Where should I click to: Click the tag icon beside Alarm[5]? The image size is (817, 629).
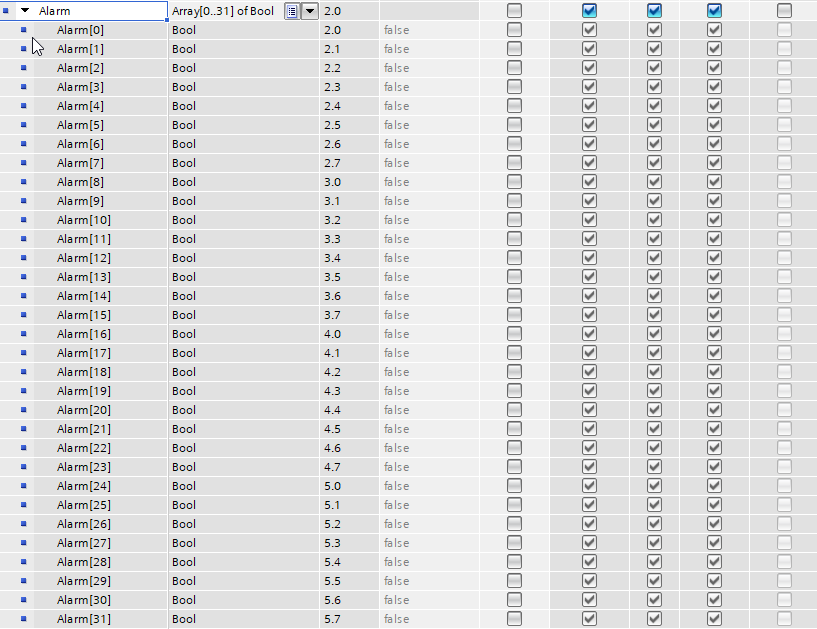pos(23,125)
